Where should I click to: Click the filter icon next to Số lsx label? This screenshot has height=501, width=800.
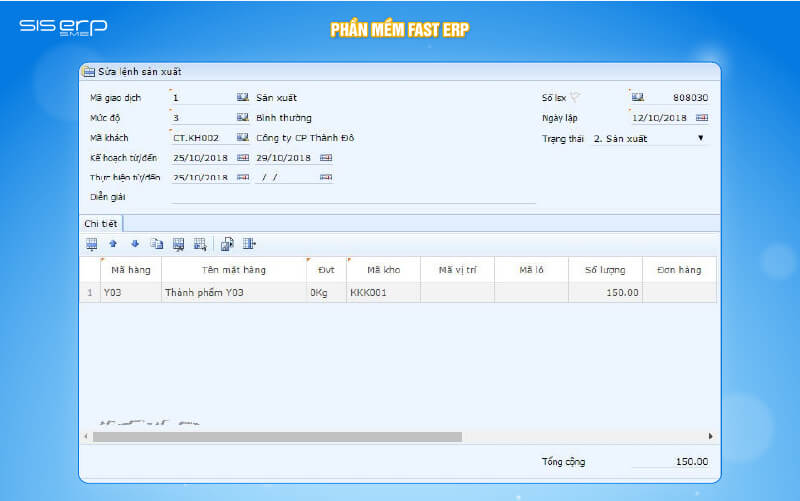click(575, 97)
